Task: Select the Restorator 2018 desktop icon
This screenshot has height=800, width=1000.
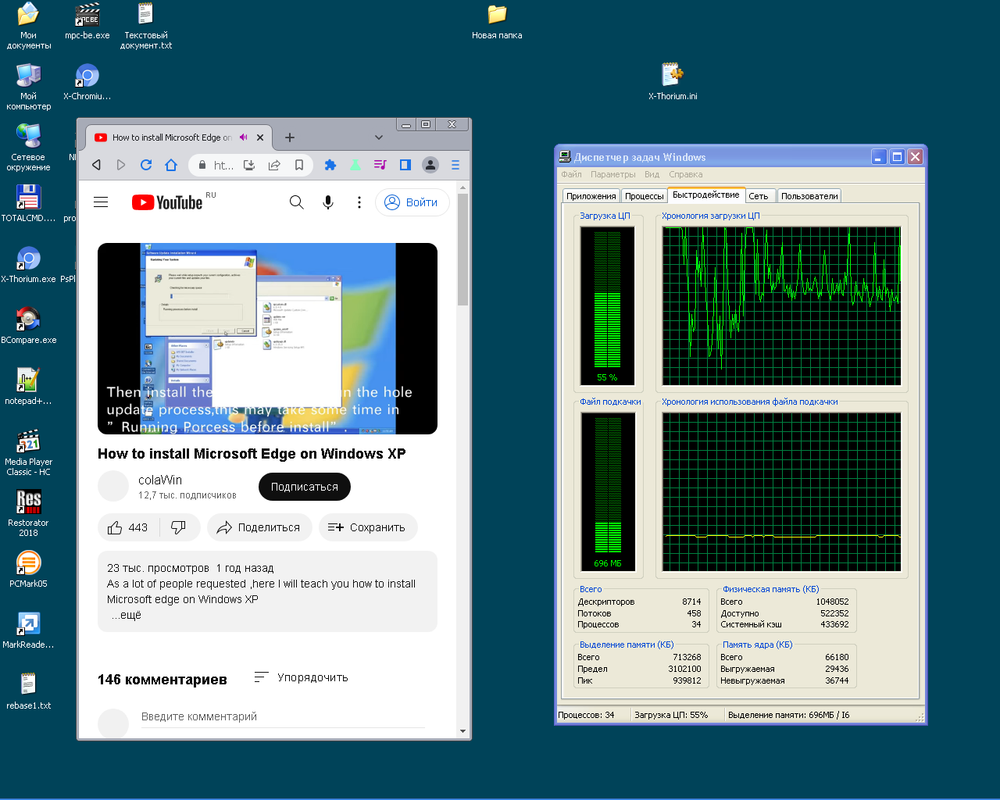Action: pyautogui.click(x=28, y=513)
